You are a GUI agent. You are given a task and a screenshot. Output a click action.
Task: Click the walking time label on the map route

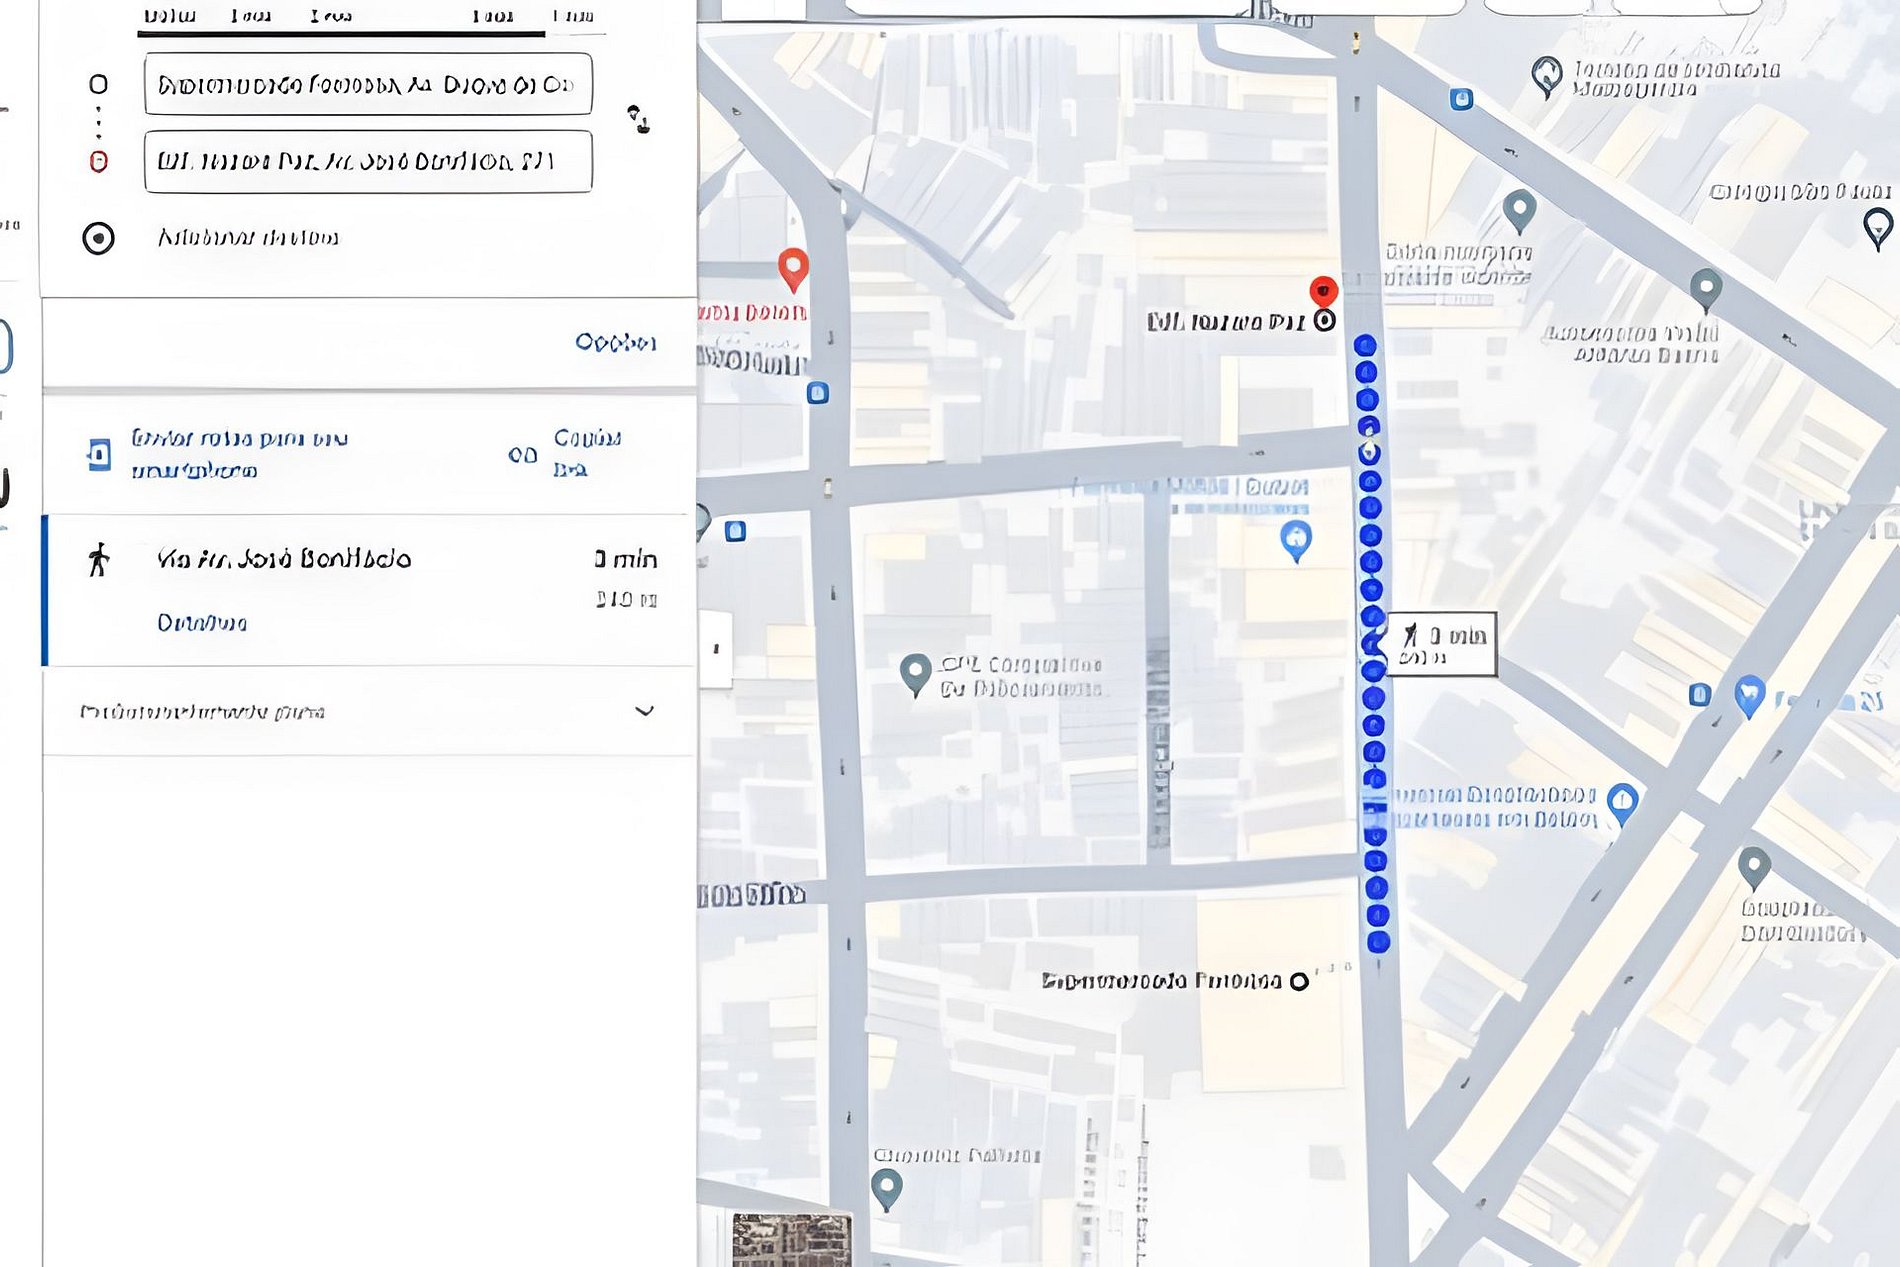click(x=1441, y=644)
